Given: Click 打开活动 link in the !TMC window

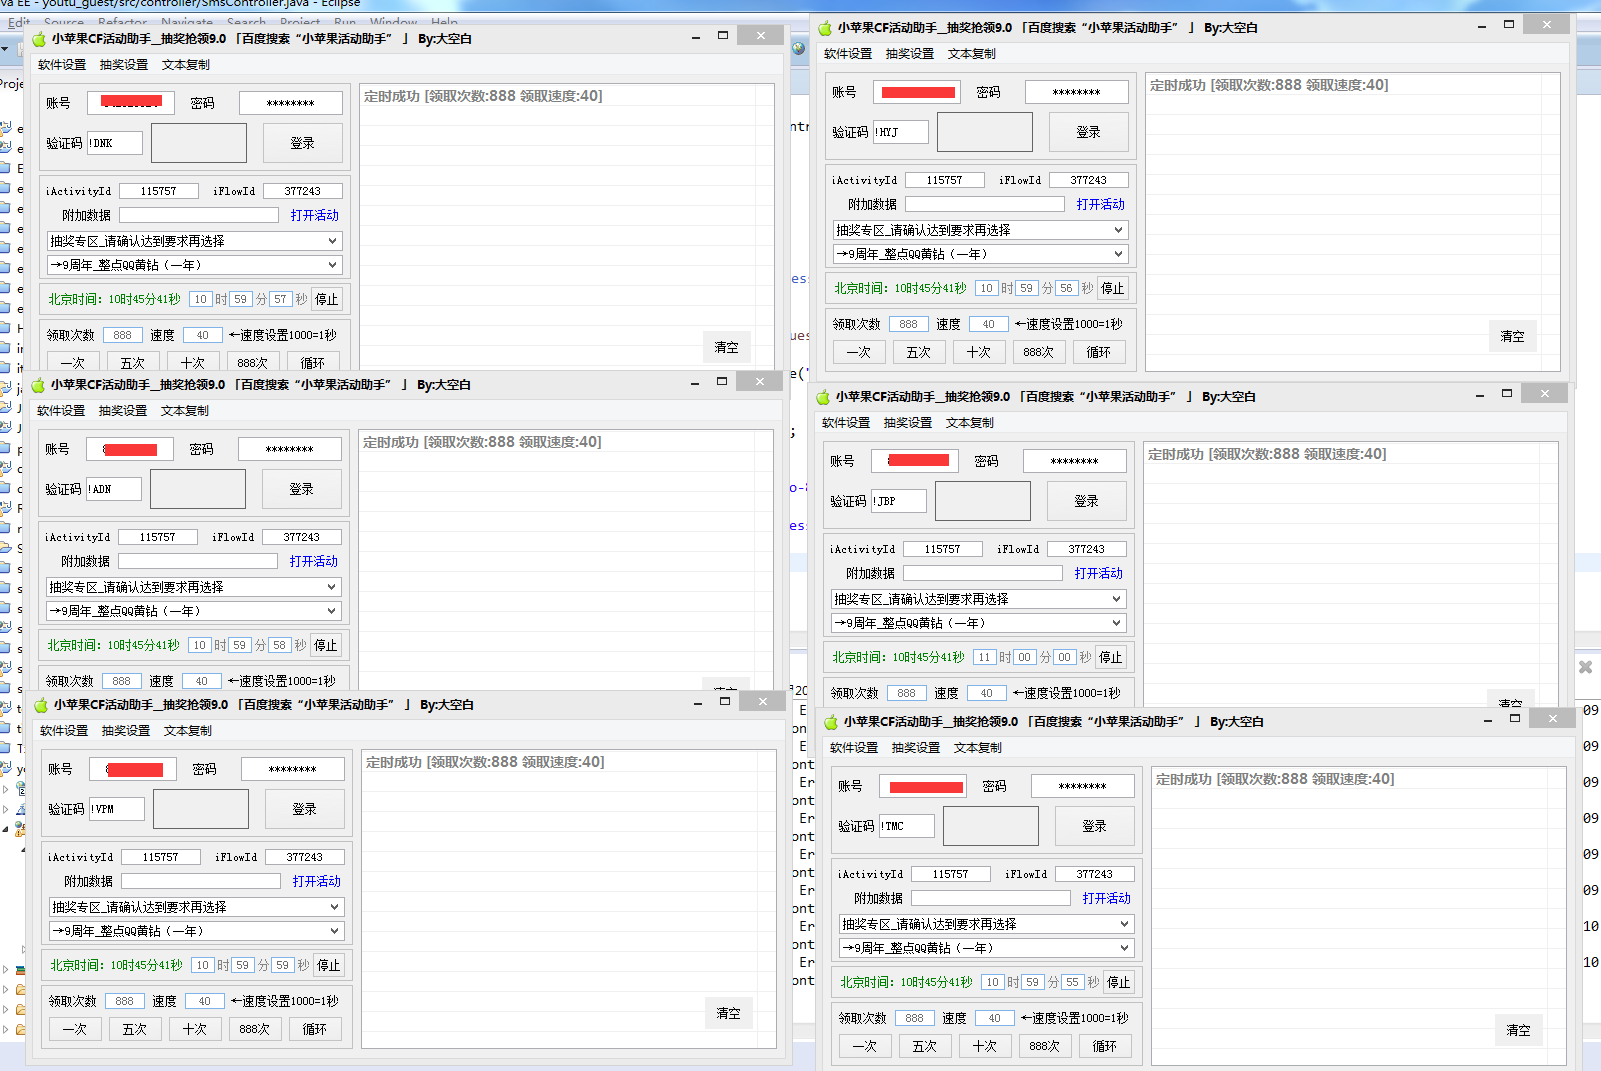Looking at the screenshot, I should tap(1107, 898).
